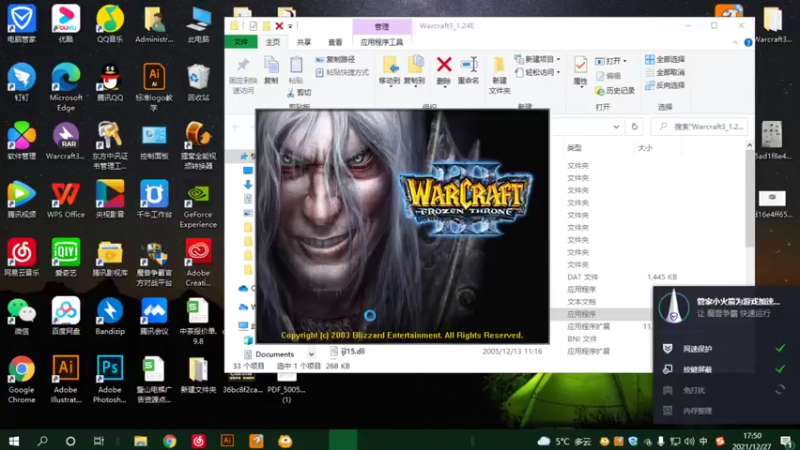This screenshot has height=450, width=800.
Task: Open the 文件 (File) menu tab
Action: (241, 42)
